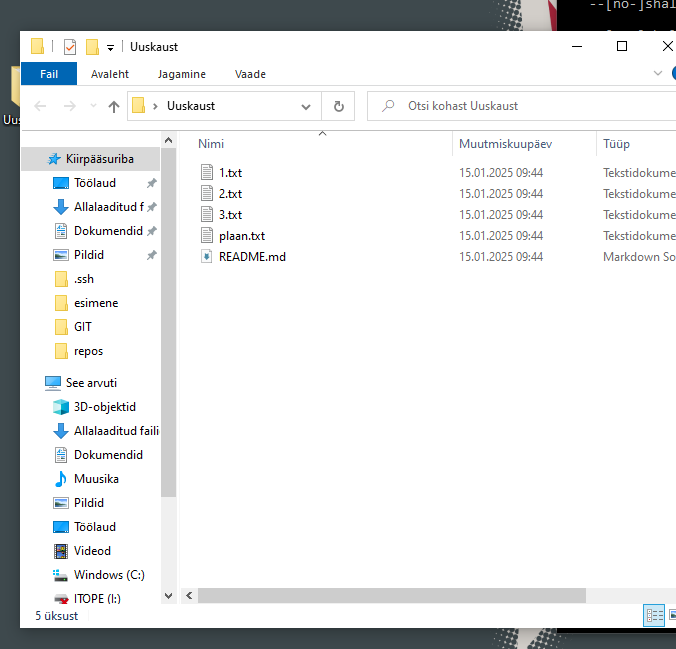
Task: Click the horizontal scrollbar in file list
Action: 390,595
